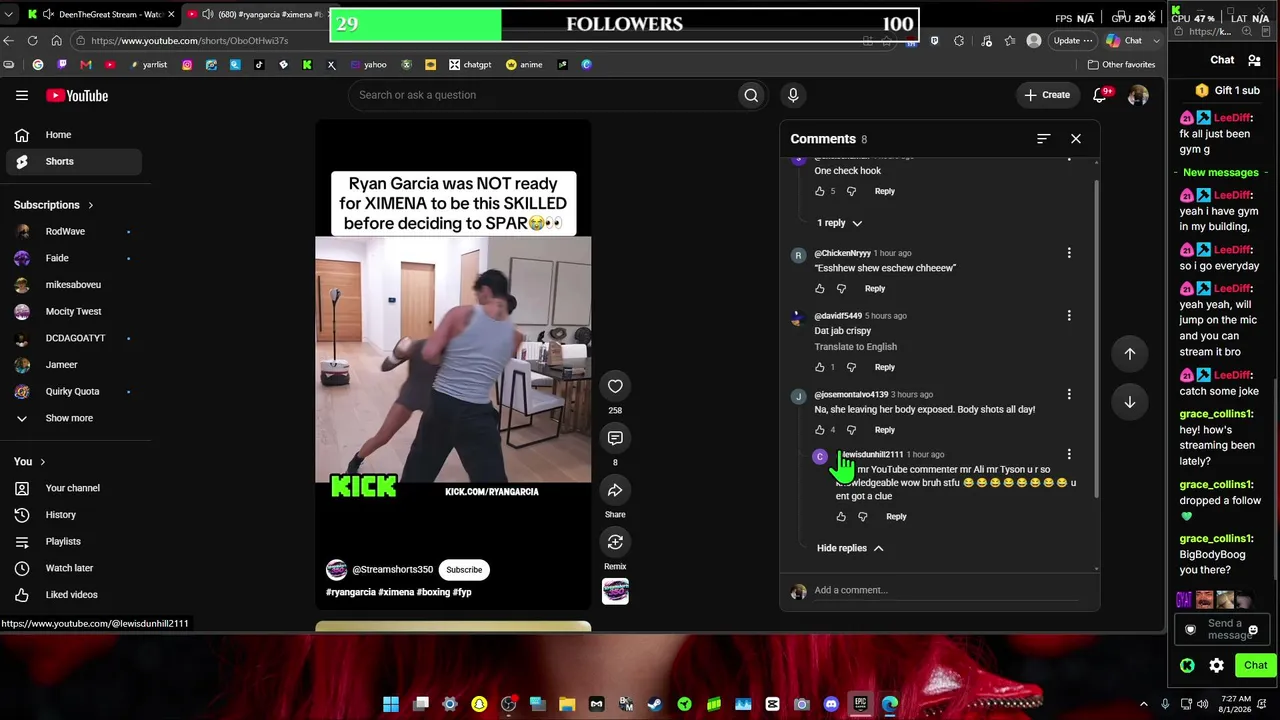Screen dimensions: 1280x720
Task: Open Shorts in the sidebar
Action: 74,162
